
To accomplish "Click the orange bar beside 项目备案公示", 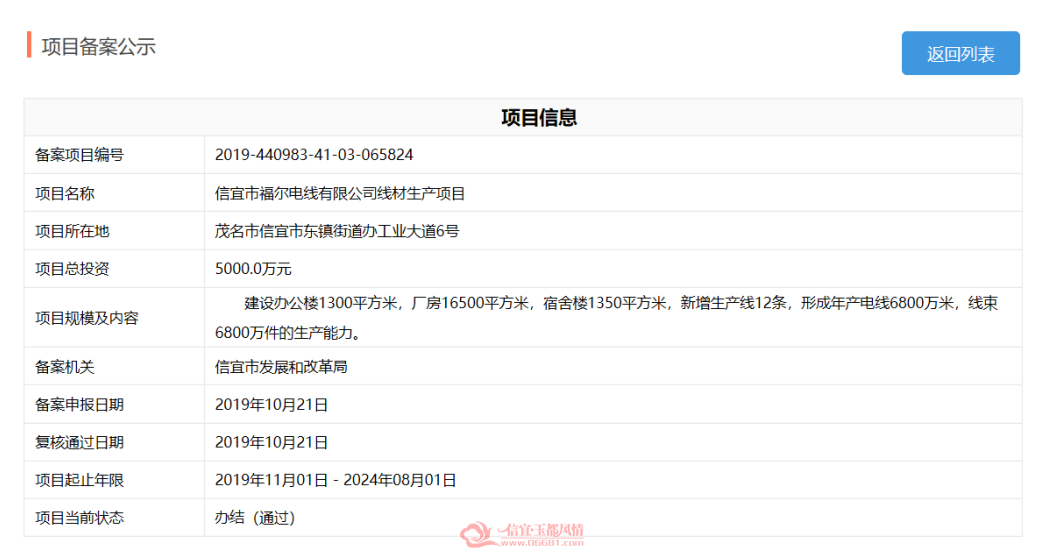I will [29, 45].
